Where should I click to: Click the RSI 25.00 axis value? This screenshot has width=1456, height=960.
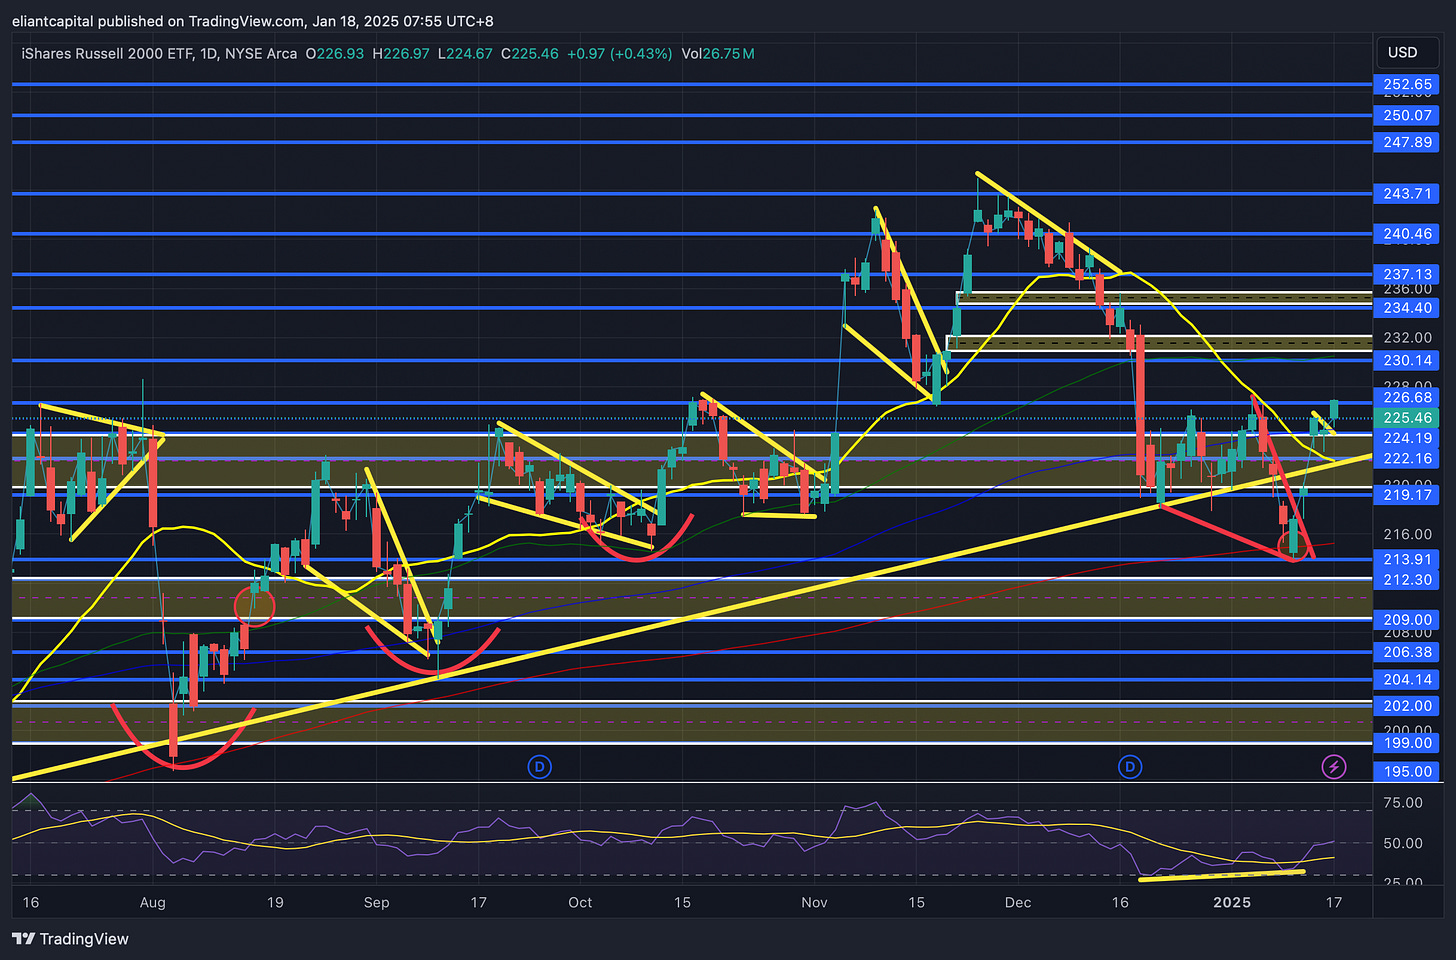coord(1402,882)
